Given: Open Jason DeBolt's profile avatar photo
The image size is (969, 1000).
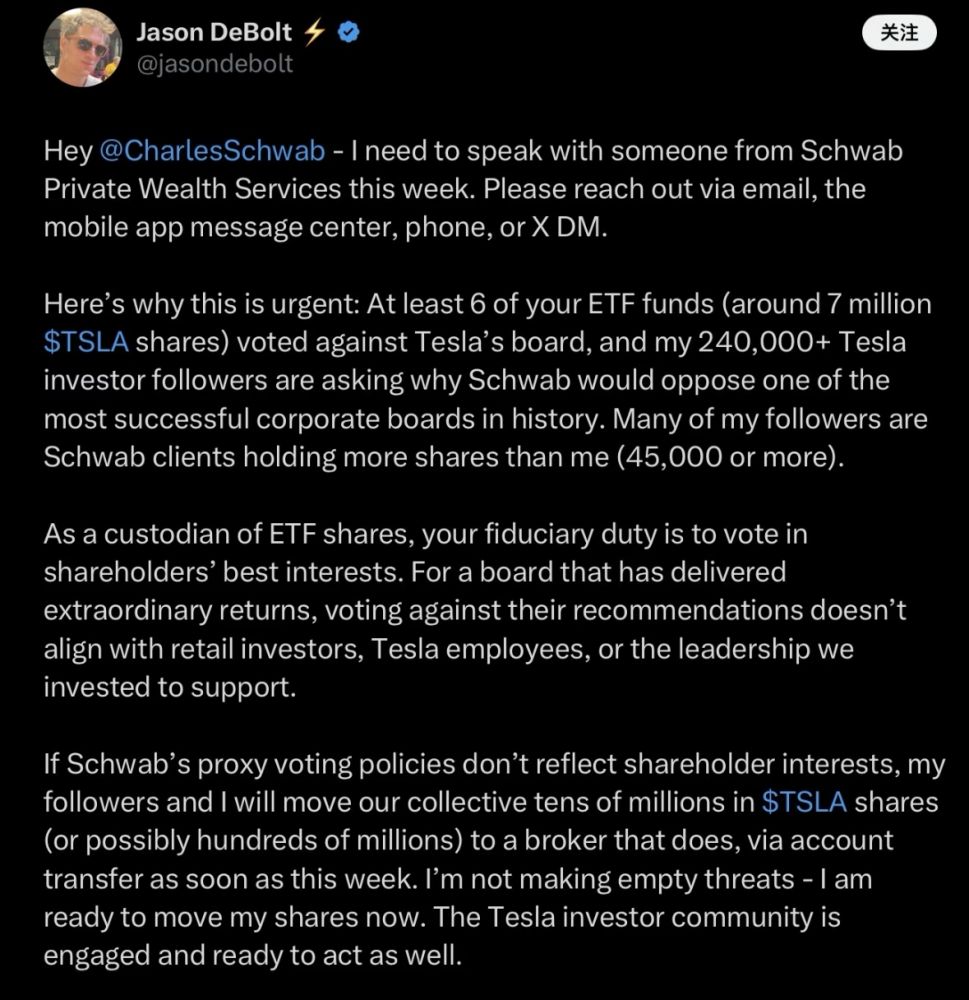Looking at the screenshot, I should tap(78, 48).
